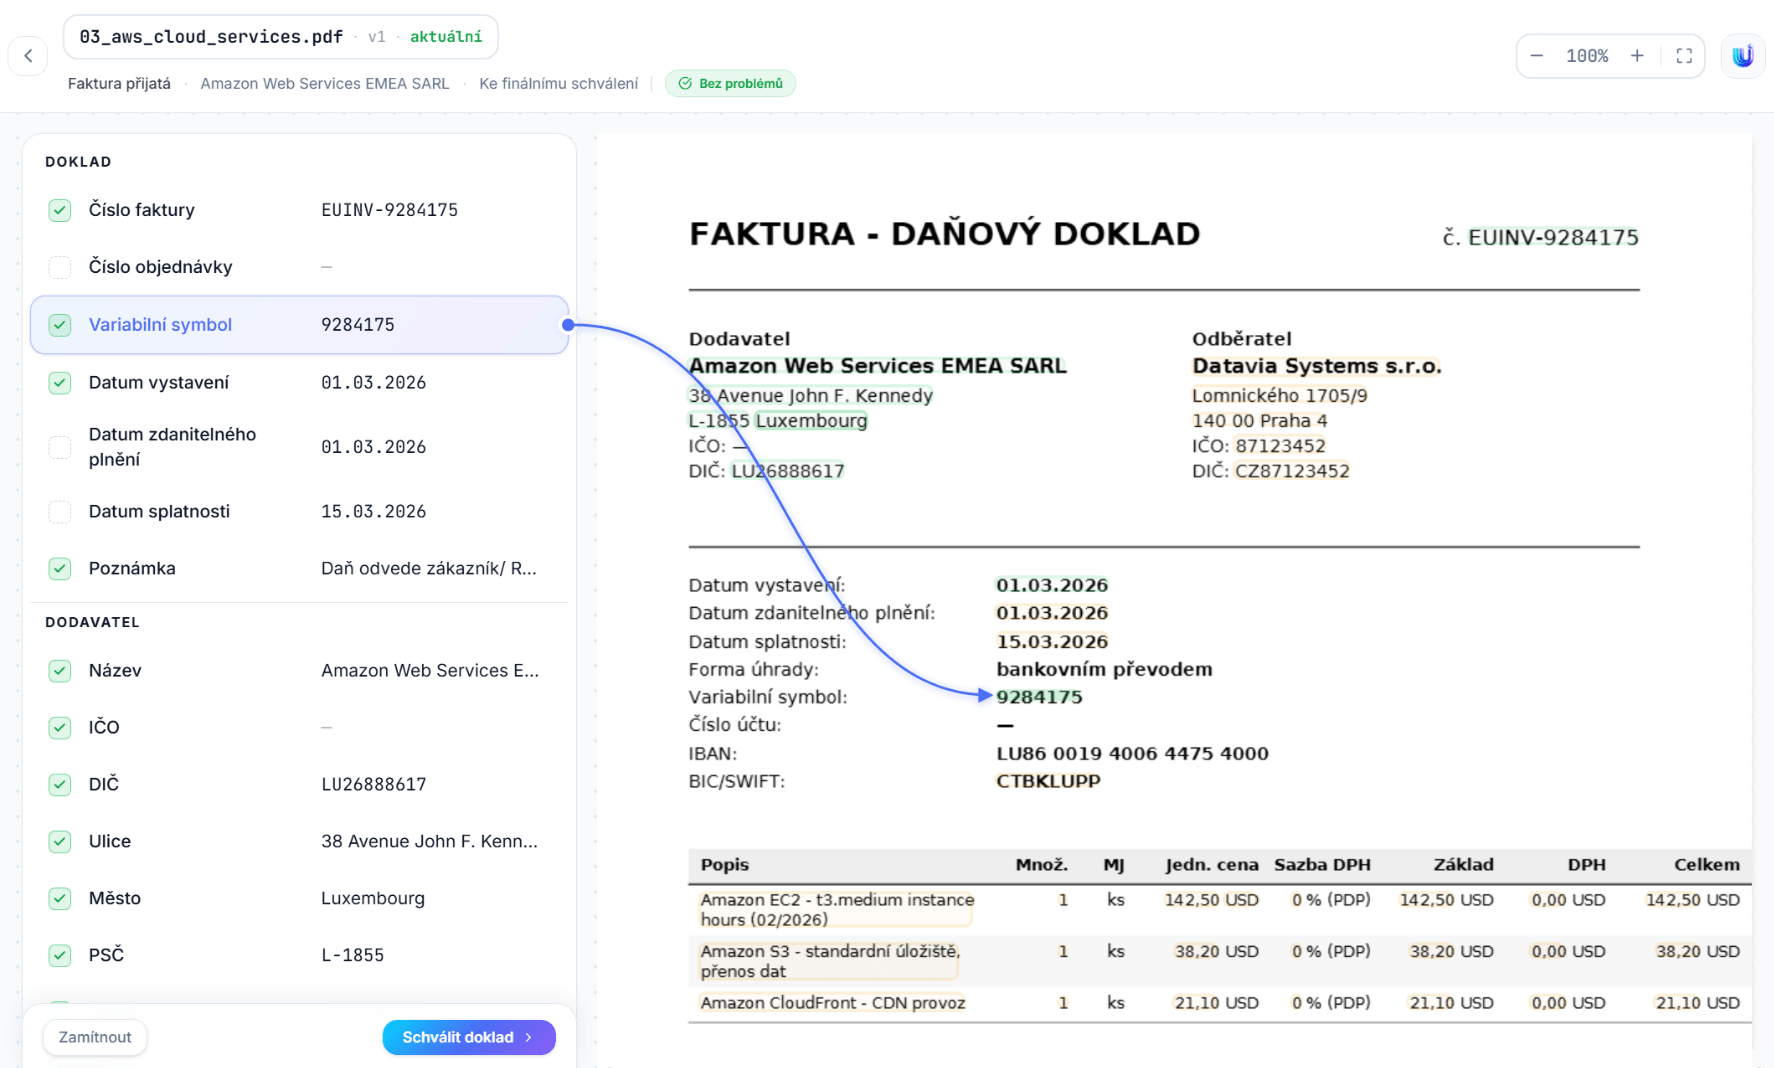Click the Datum splatnosti value 15.03.2026
The width and height of the screenshot is (1774, 1068).
(374, 512)
